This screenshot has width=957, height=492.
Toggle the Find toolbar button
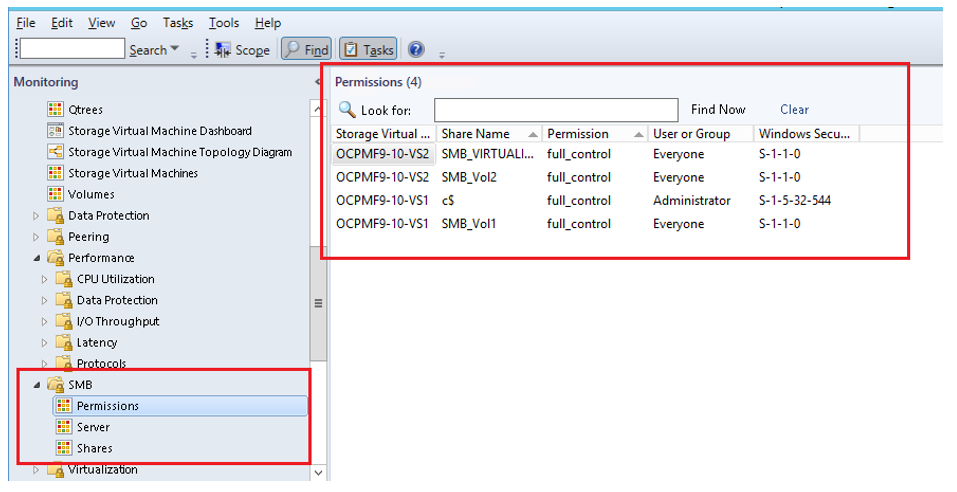306,50
